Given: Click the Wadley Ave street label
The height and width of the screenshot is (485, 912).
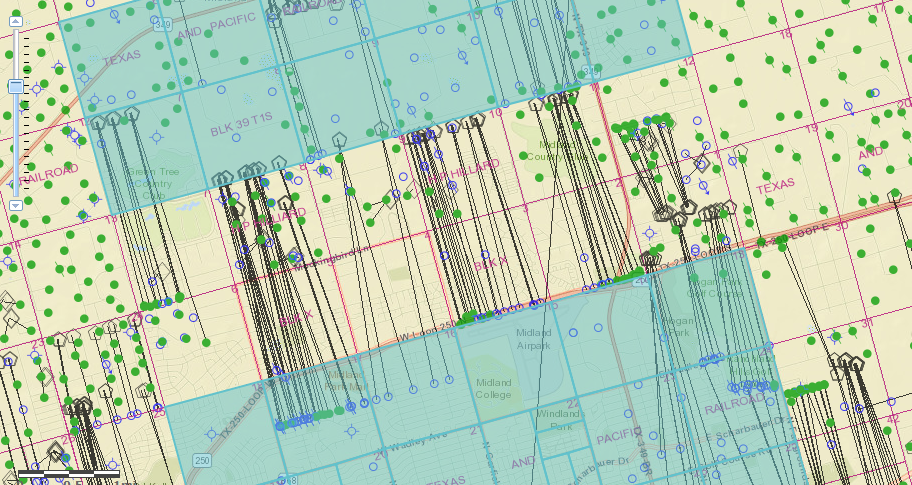Looking at the screenshot, I should click(418, 442).
